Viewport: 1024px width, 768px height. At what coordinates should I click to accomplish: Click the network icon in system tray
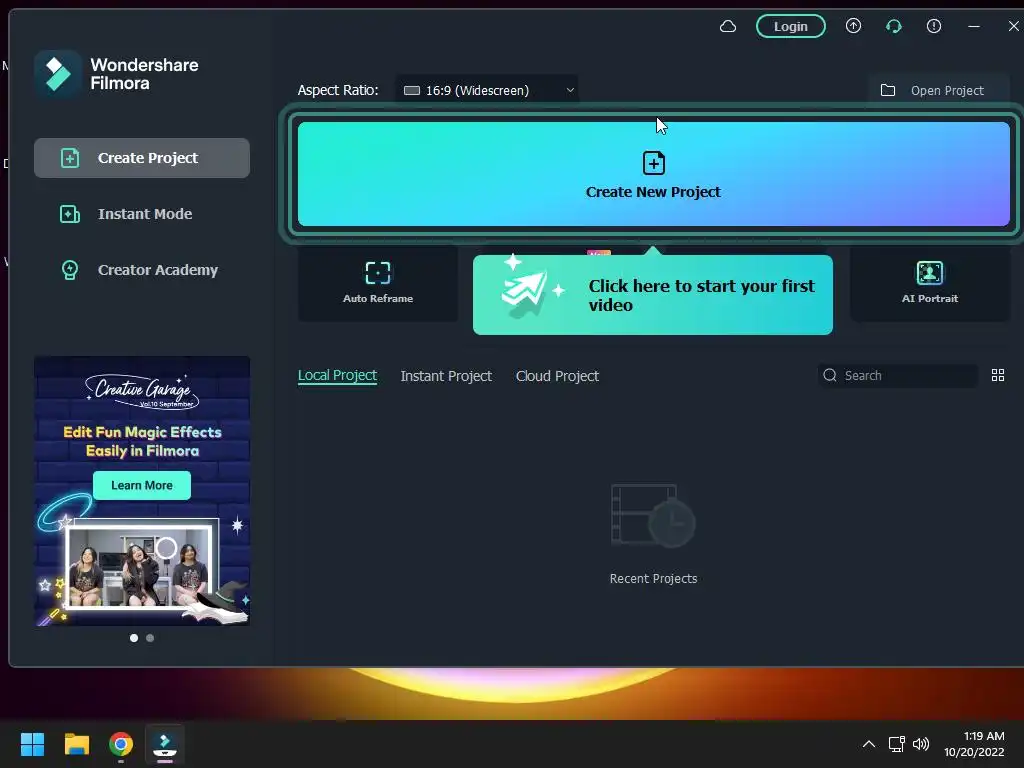897,744
